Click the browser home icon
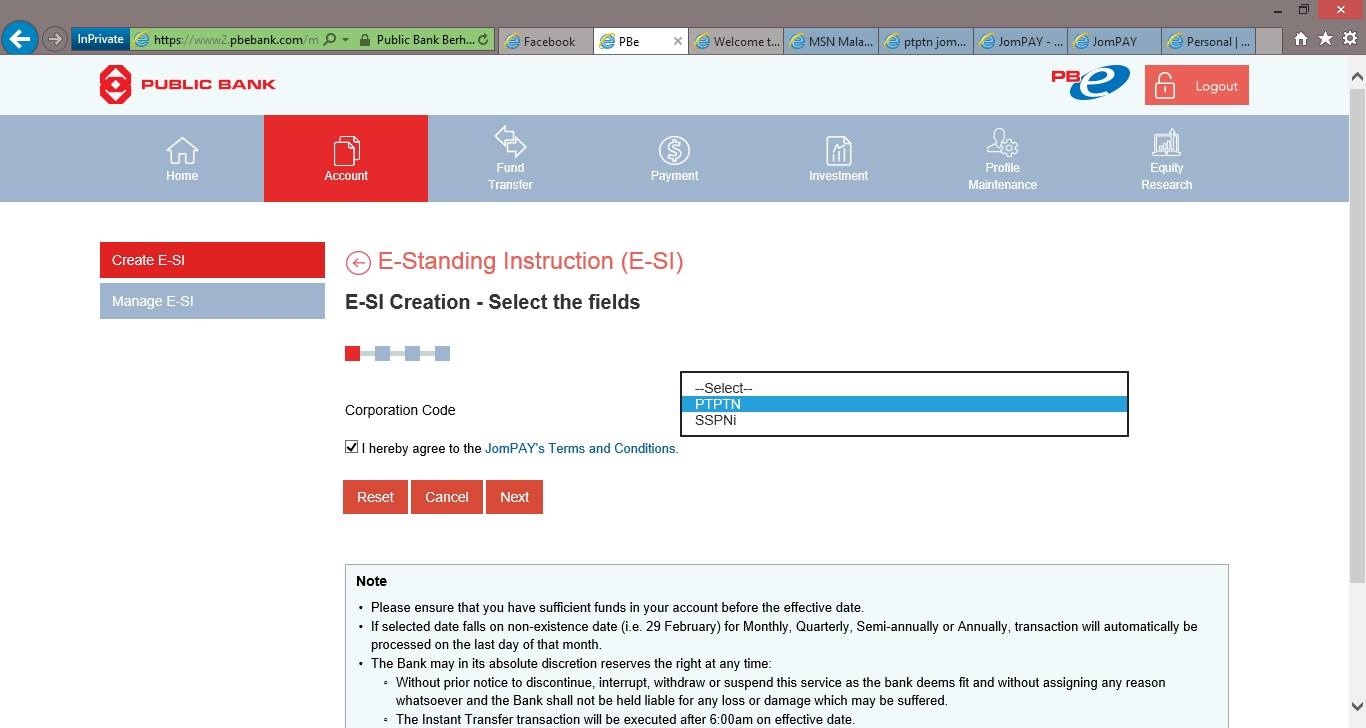 click(x=1300, y=39)
